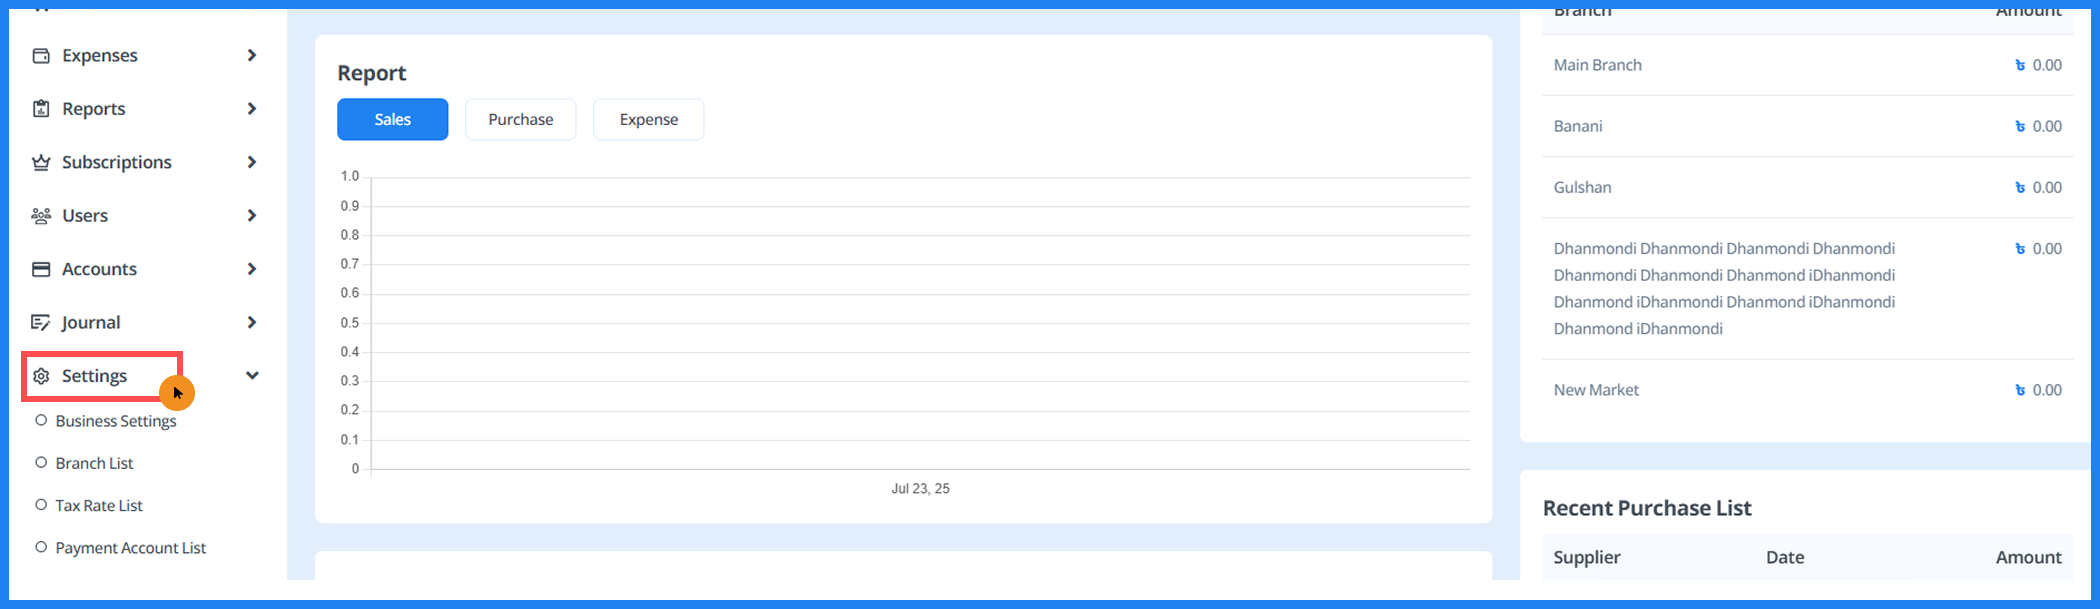Image resolution: width=2100 pixels, height=609 pixels.
Task: Select the Branch List circle bullet
Action: click(x=41, y=463)
